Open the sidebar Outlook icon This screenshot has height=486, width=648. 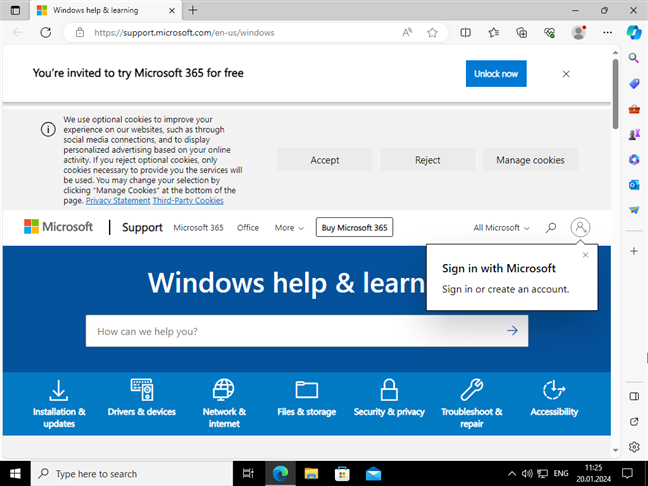(634, 185)
